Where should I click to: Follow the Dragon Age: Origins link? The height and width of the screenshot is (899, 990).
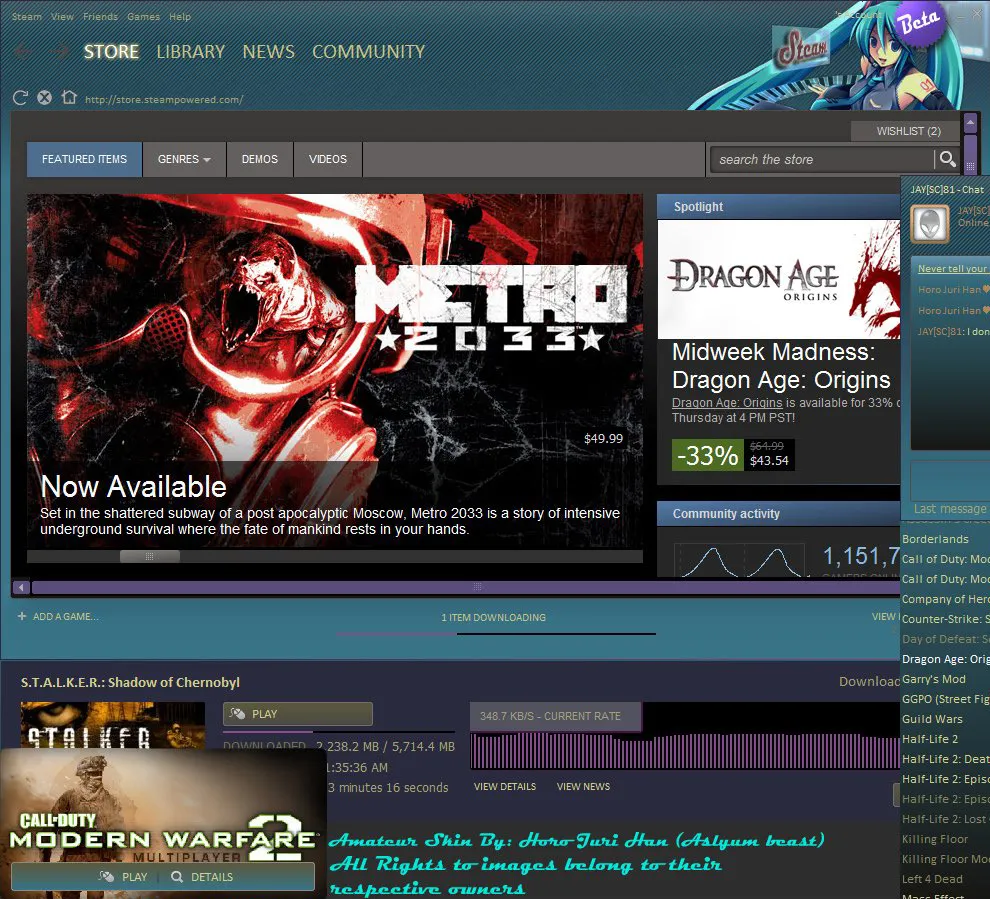726,403
